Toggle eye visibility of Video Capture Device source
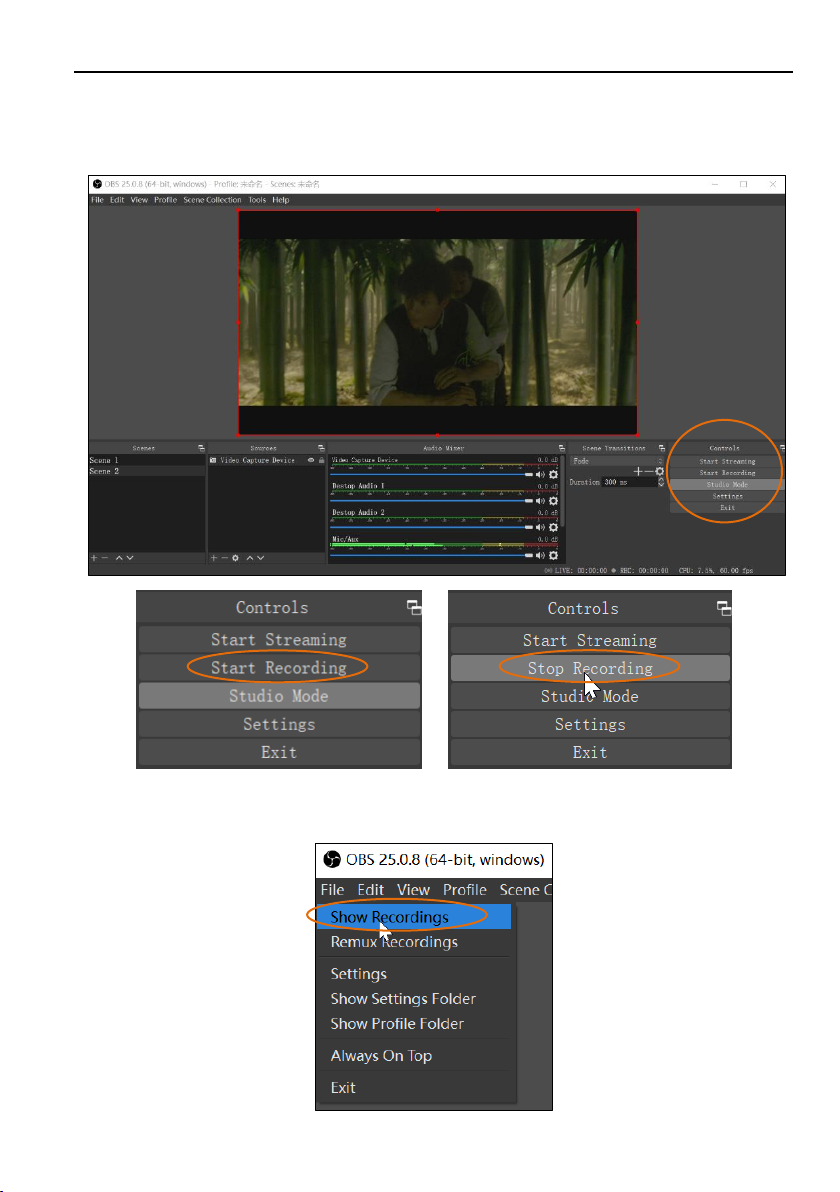This screenshot has width=840, height=1192. tap(311, 460)
